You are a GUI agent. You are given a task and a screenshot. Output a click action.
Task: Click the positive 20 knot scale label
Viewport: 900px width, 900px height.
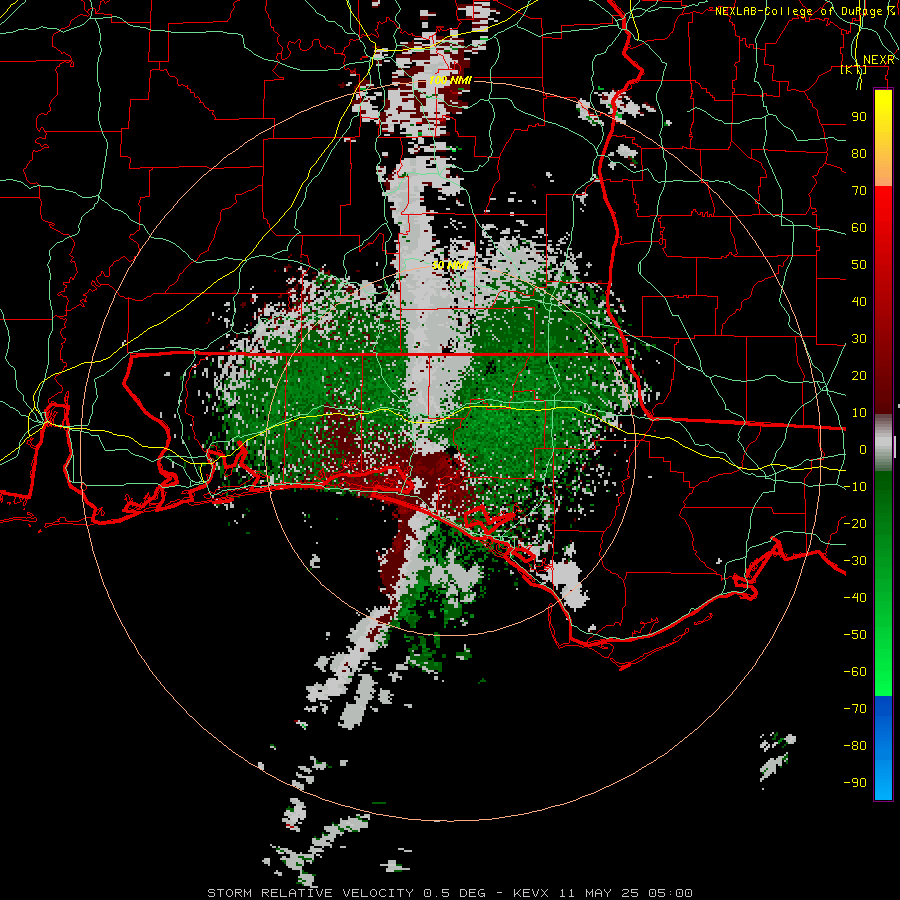pos(859,375)
